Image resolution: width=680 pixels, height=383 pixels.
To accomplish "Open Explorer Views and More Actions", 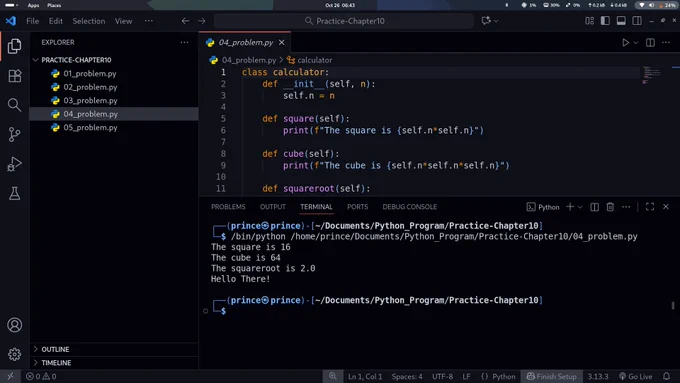I will [x=184, y=43].
